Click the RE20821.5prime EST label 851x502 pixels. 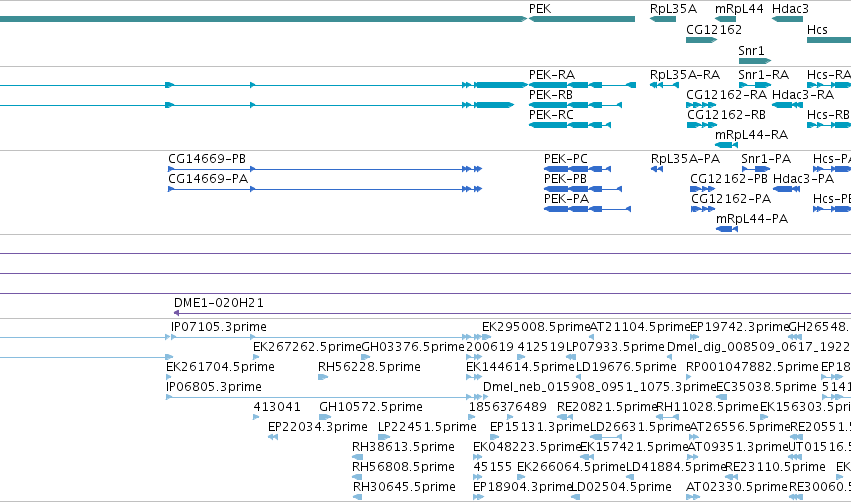[607, 407]
